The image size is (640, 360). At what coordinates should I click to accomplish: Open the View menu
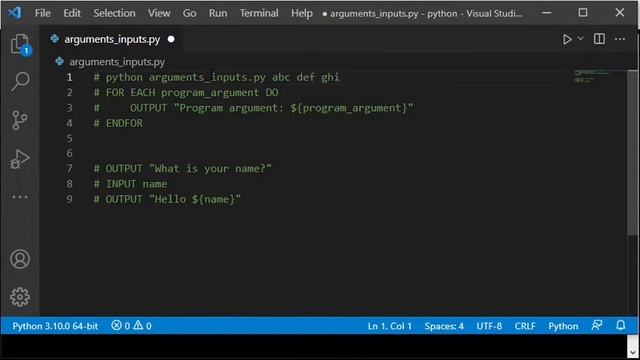click(x=159, y=13)
